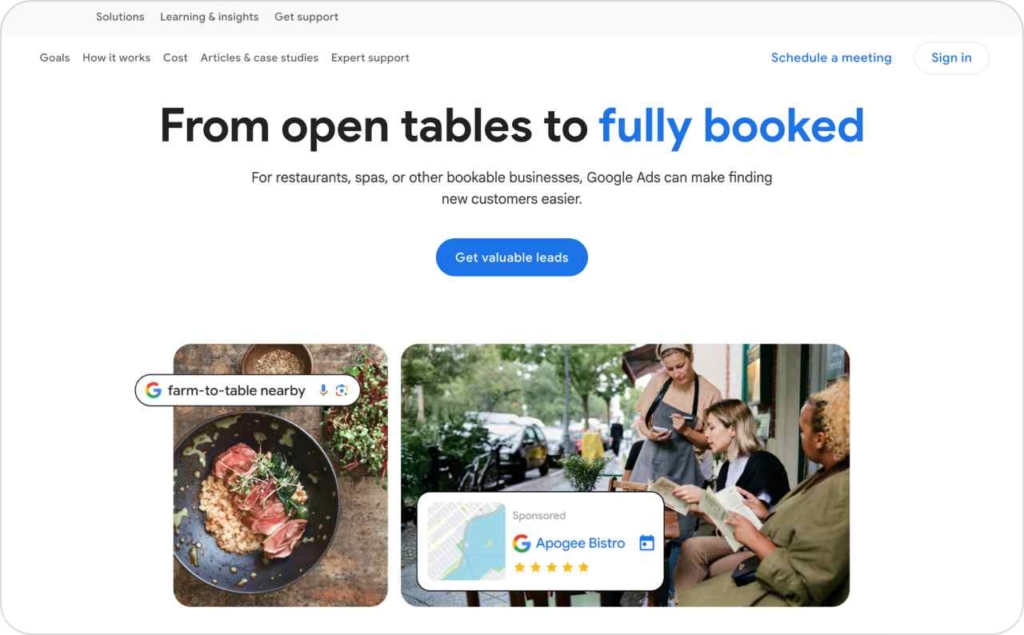
Task: Click the Get valuable leads button
Action: click(x=512, y=257)
